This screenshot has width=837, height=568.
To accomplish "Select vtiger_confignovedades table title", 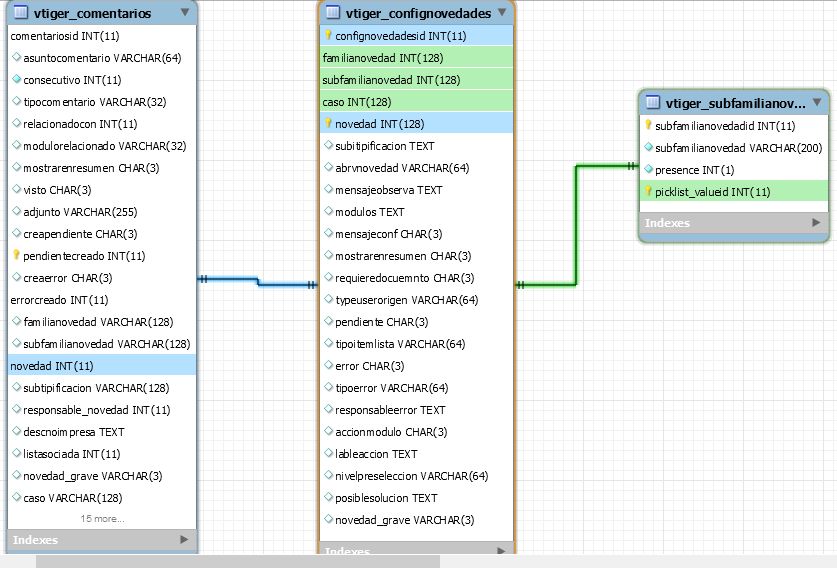I will [x=418, y=13].
